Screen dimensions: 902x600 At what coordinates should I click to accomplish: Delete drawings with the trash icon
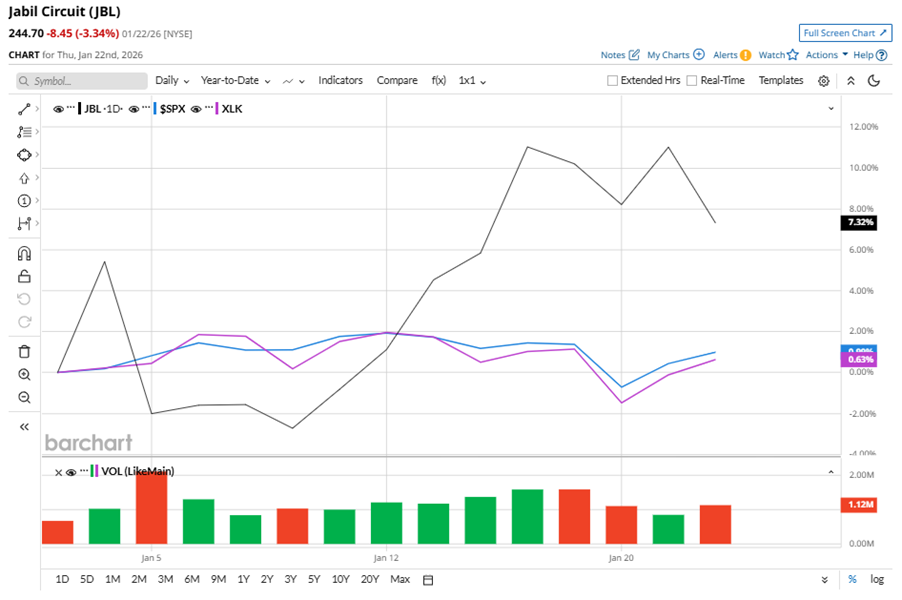24,351
